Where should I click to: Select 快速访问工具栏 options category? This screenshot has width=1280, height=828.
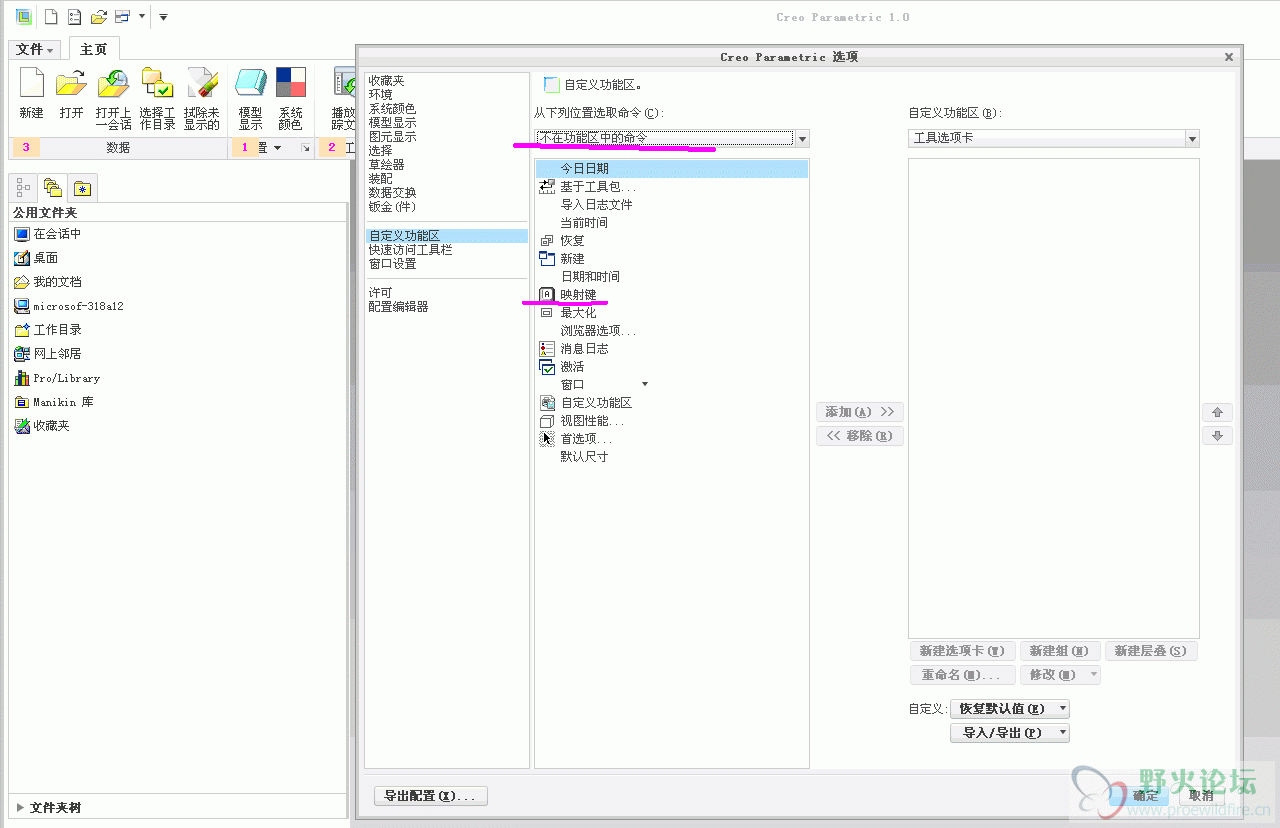(410, 250)
